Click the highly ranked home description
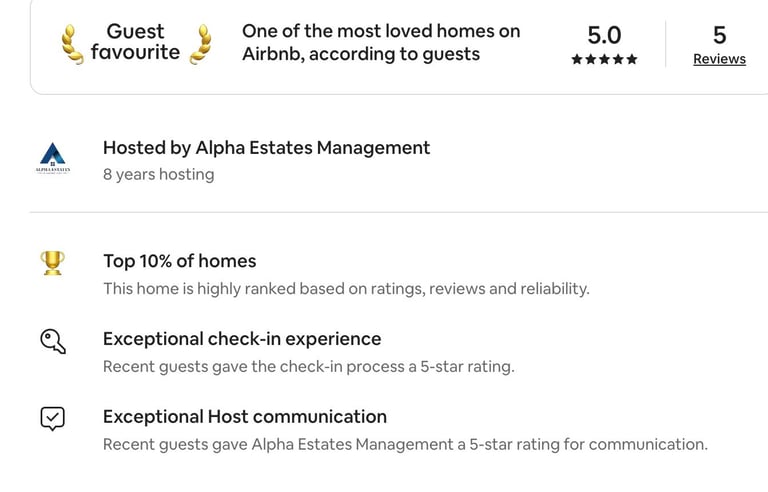The height and width of the screenshot is (492, 768). (346, 289)
